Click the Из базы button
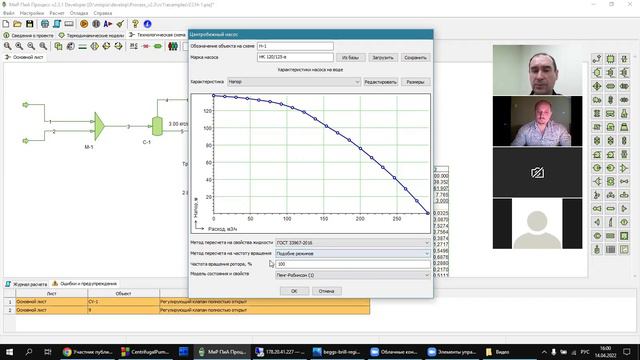Screen dimensions: 640x360 351,58
